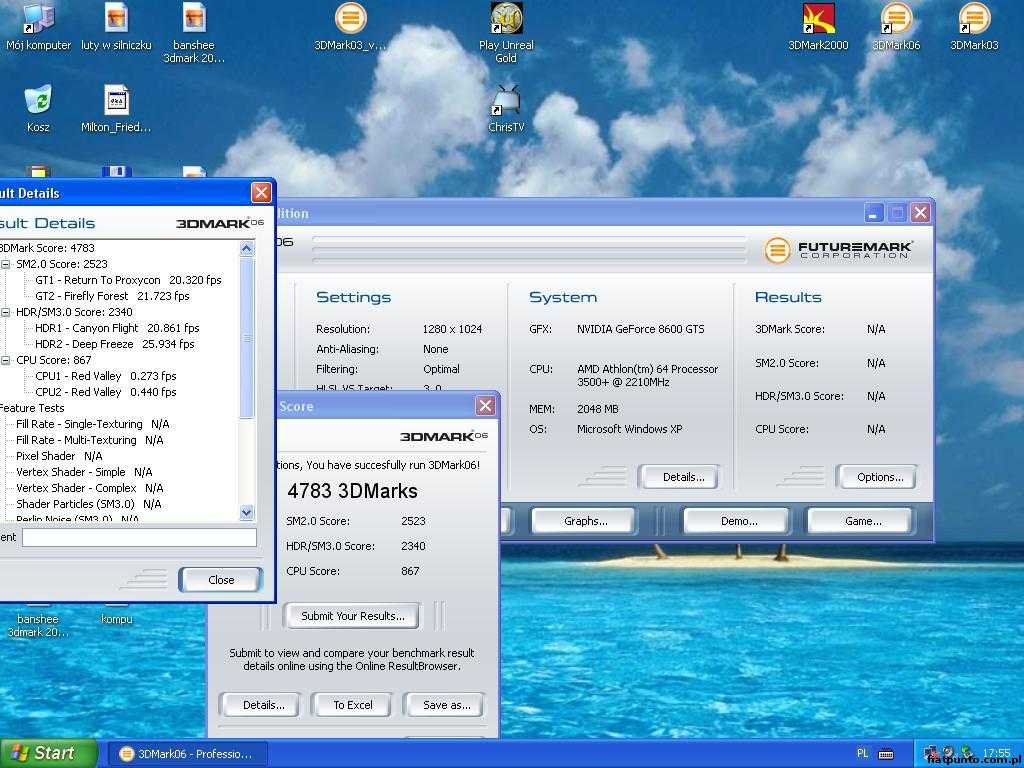Select HDR1 - Canyon Flight row

point(117,328)
